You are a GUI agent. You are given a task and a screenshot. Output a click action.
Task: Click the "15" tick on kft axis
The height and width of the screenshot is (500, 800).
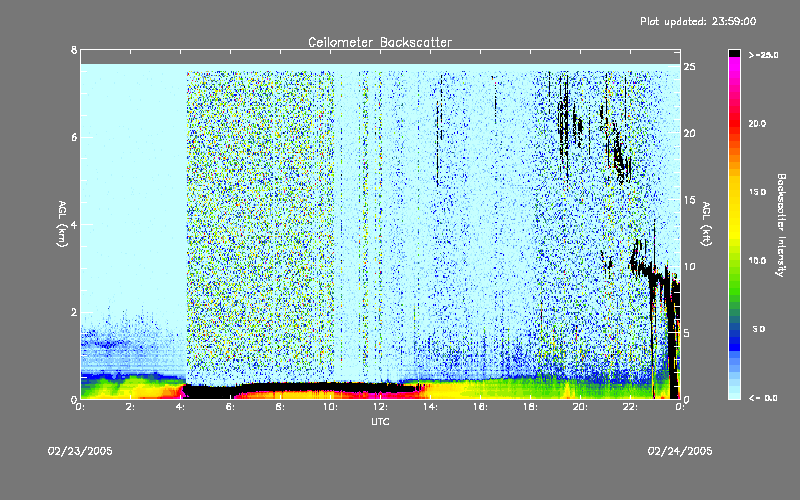tap(689, 200)
